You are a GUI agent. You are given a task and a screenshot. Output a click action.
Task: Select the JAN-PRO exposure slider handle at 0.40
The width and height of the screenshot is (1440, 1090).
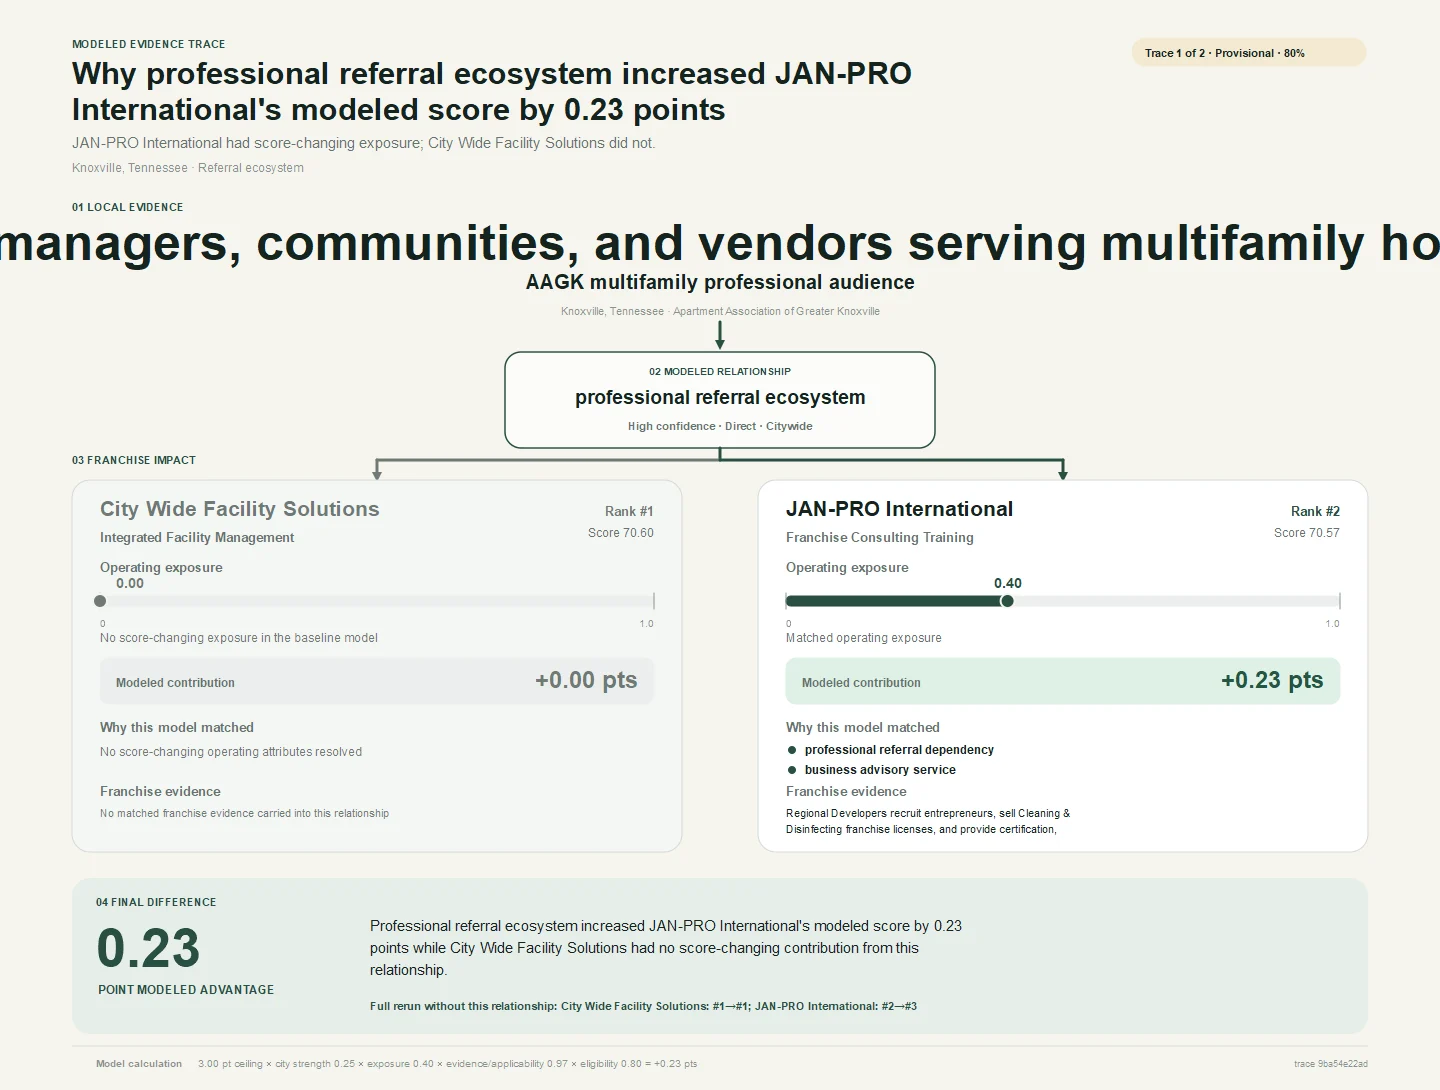click(x=1007, y=601)
